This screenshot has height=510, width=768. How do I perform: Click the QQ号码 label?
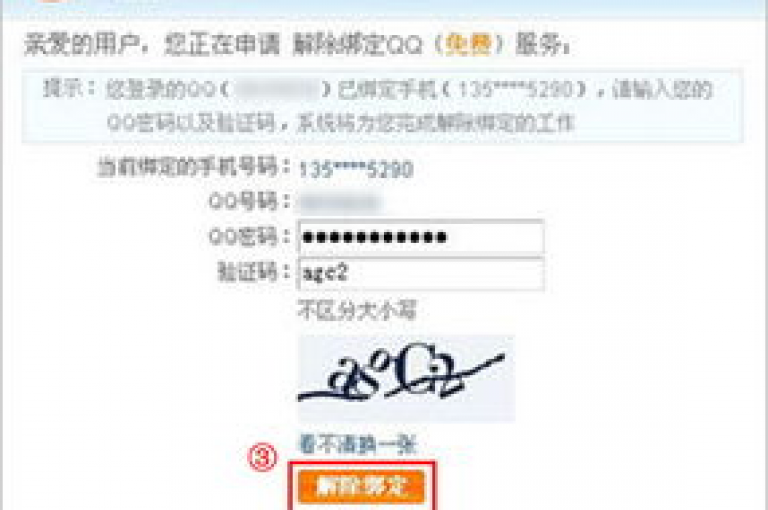click(243, 202)
